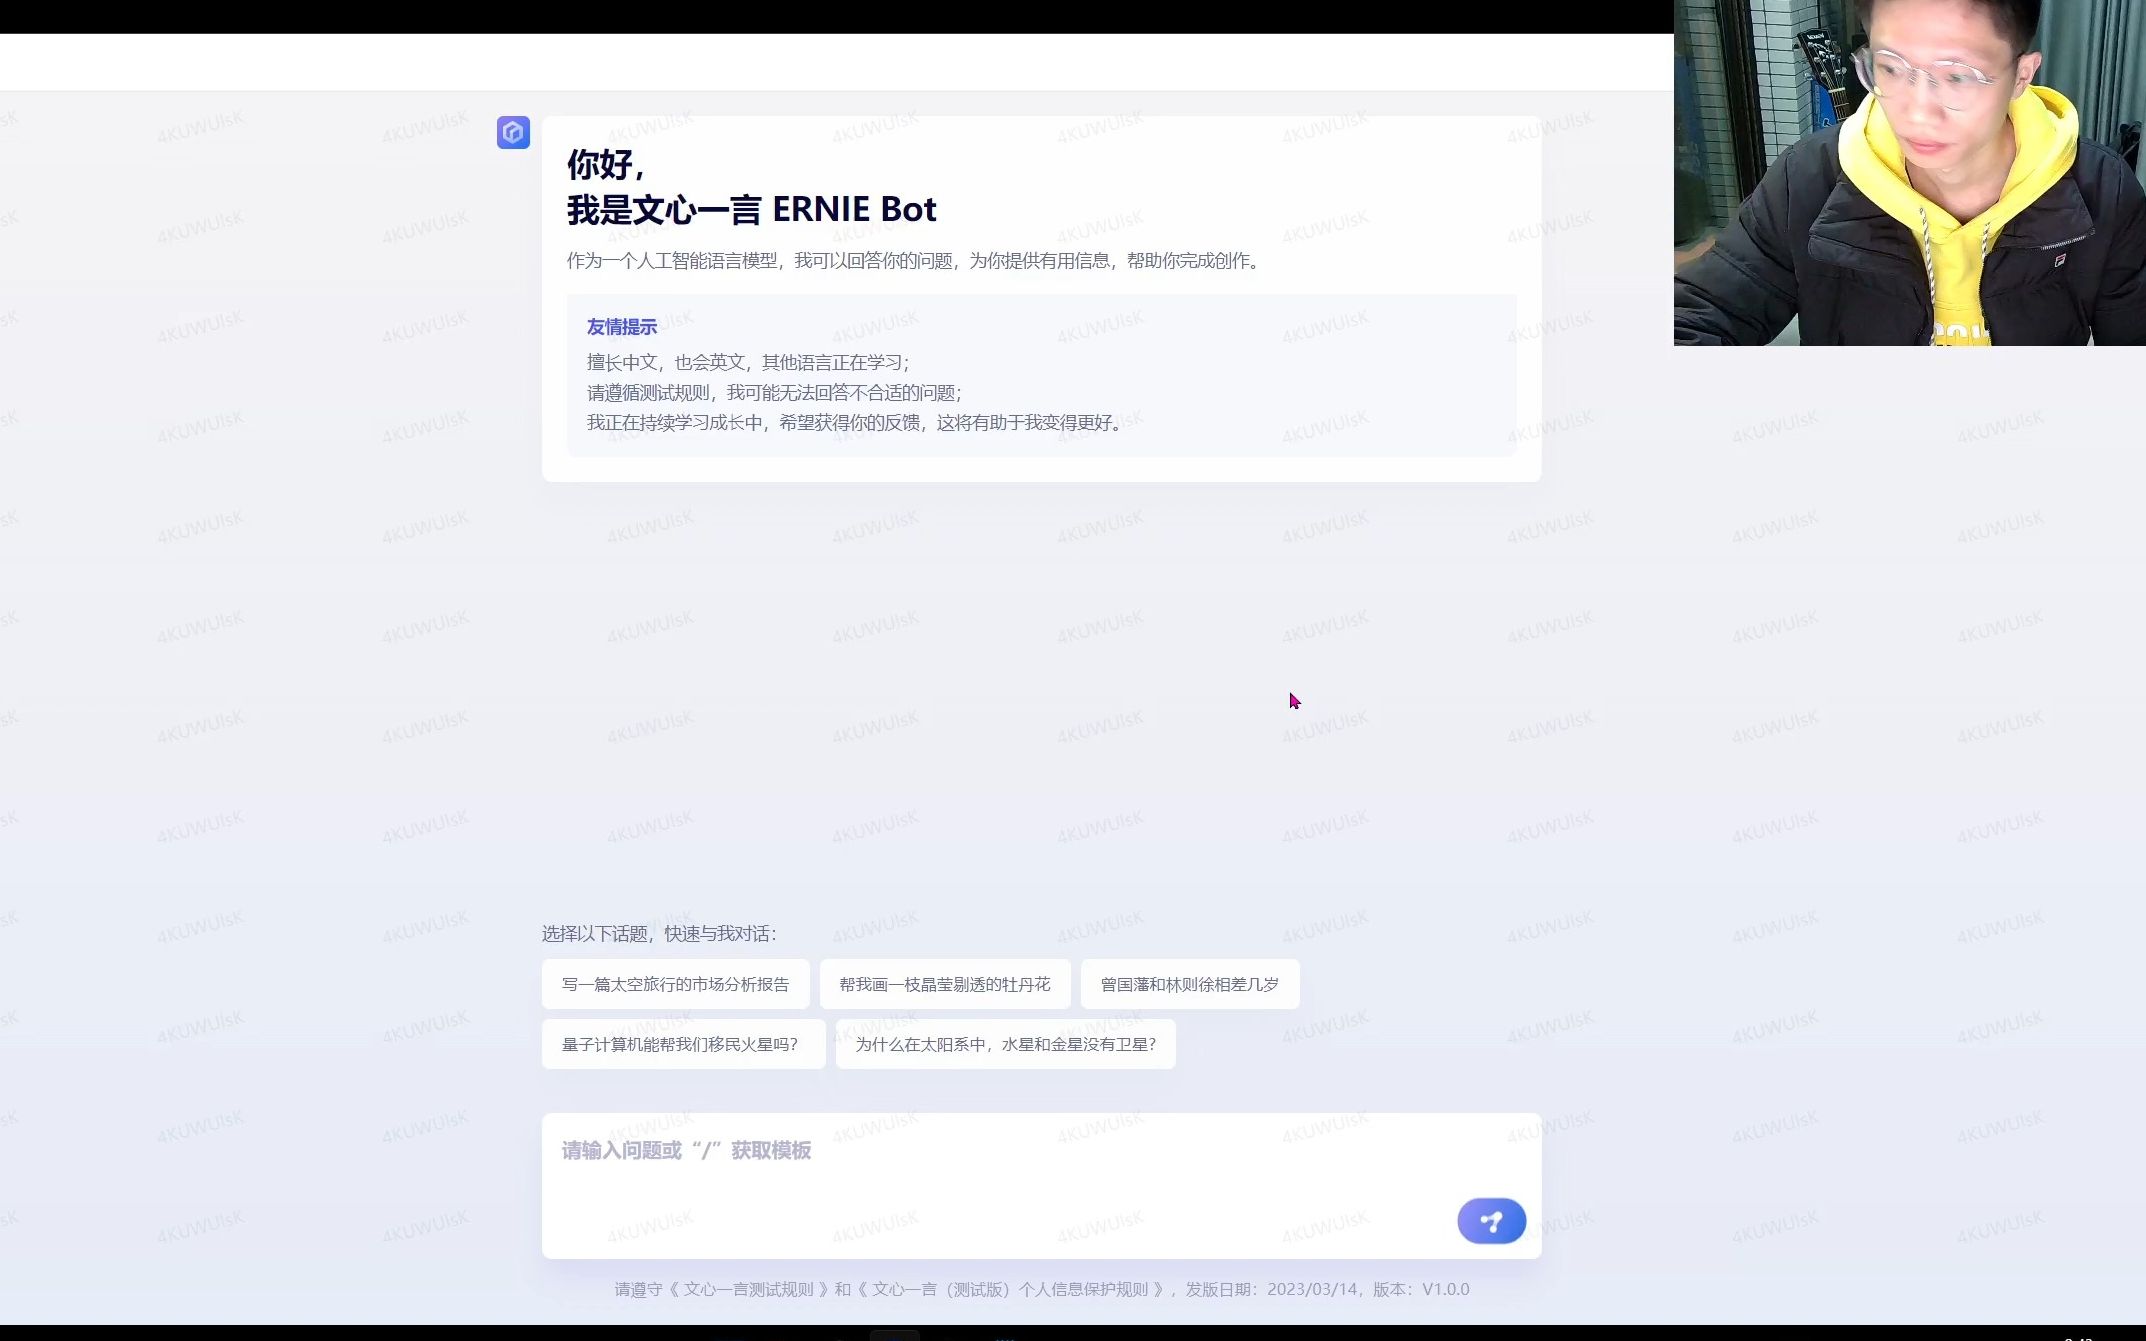The image size is (2146, 1341).
Task: Open 文心一言（测试版）个人信息保护规则 link
Action: click(1010, 1289)
